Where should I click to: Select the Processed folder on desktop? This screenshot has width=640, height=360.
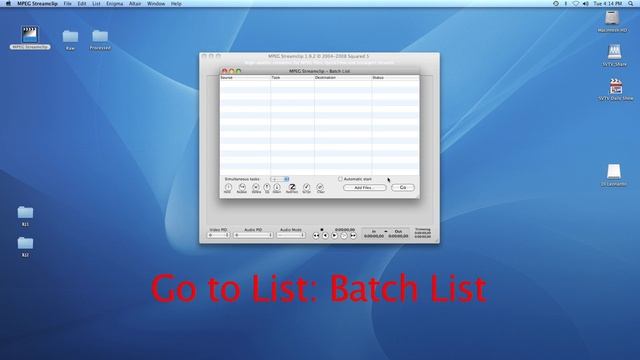[x=100, y=40]
